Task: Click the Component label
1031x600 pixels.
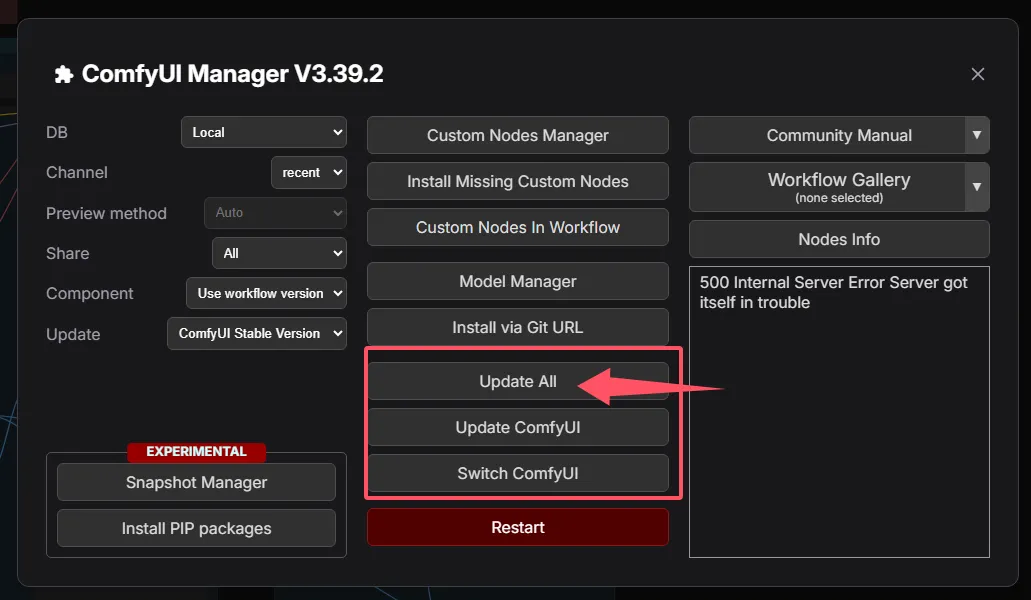Action: click(89, 293)
